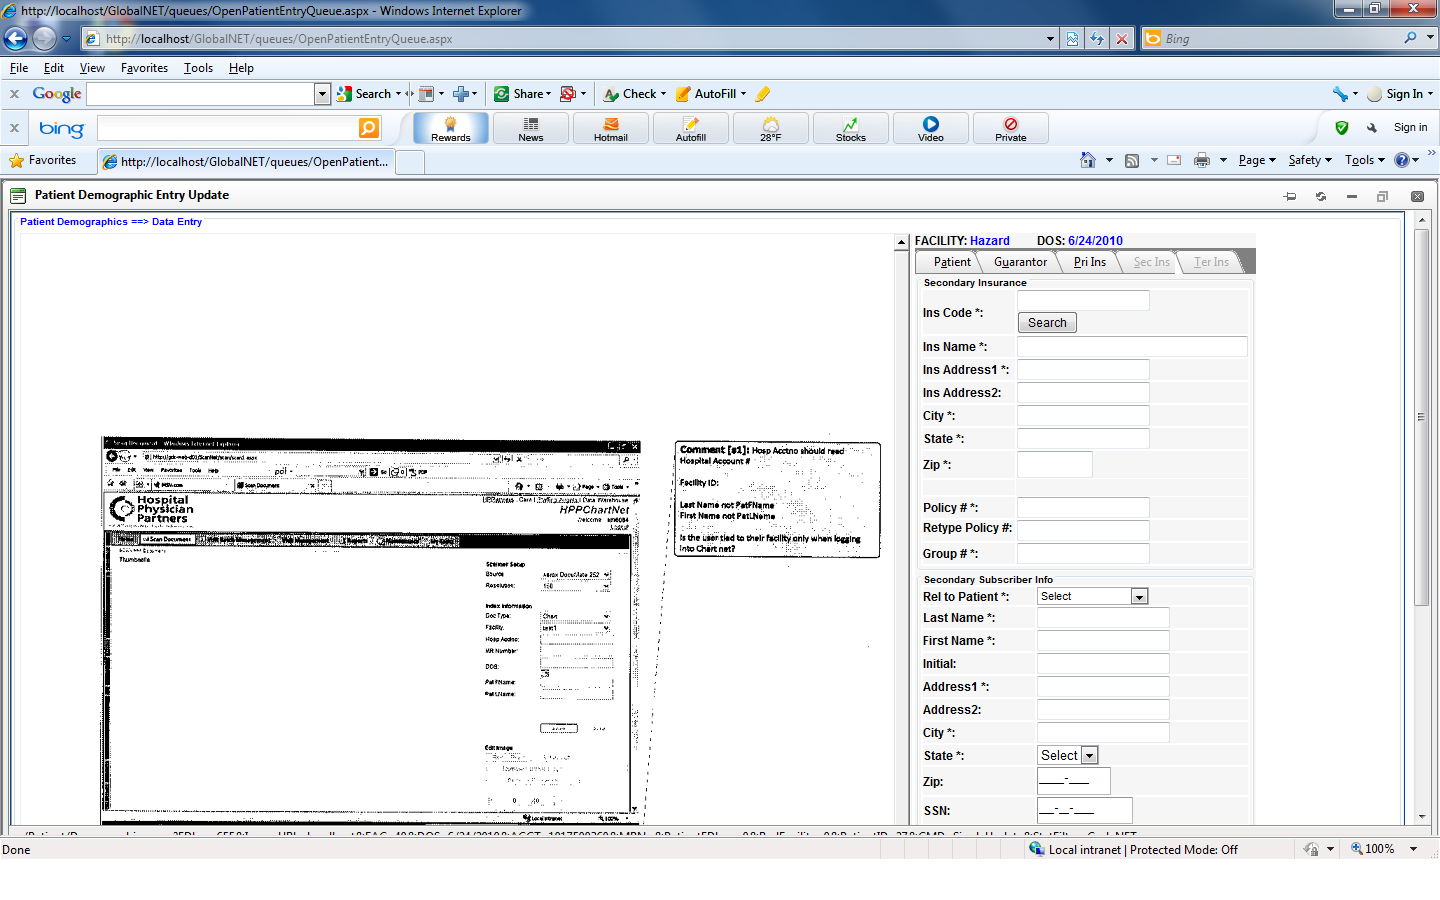
Task: Open the subscriber State dropdown
Action: [x=1090, y=756]
